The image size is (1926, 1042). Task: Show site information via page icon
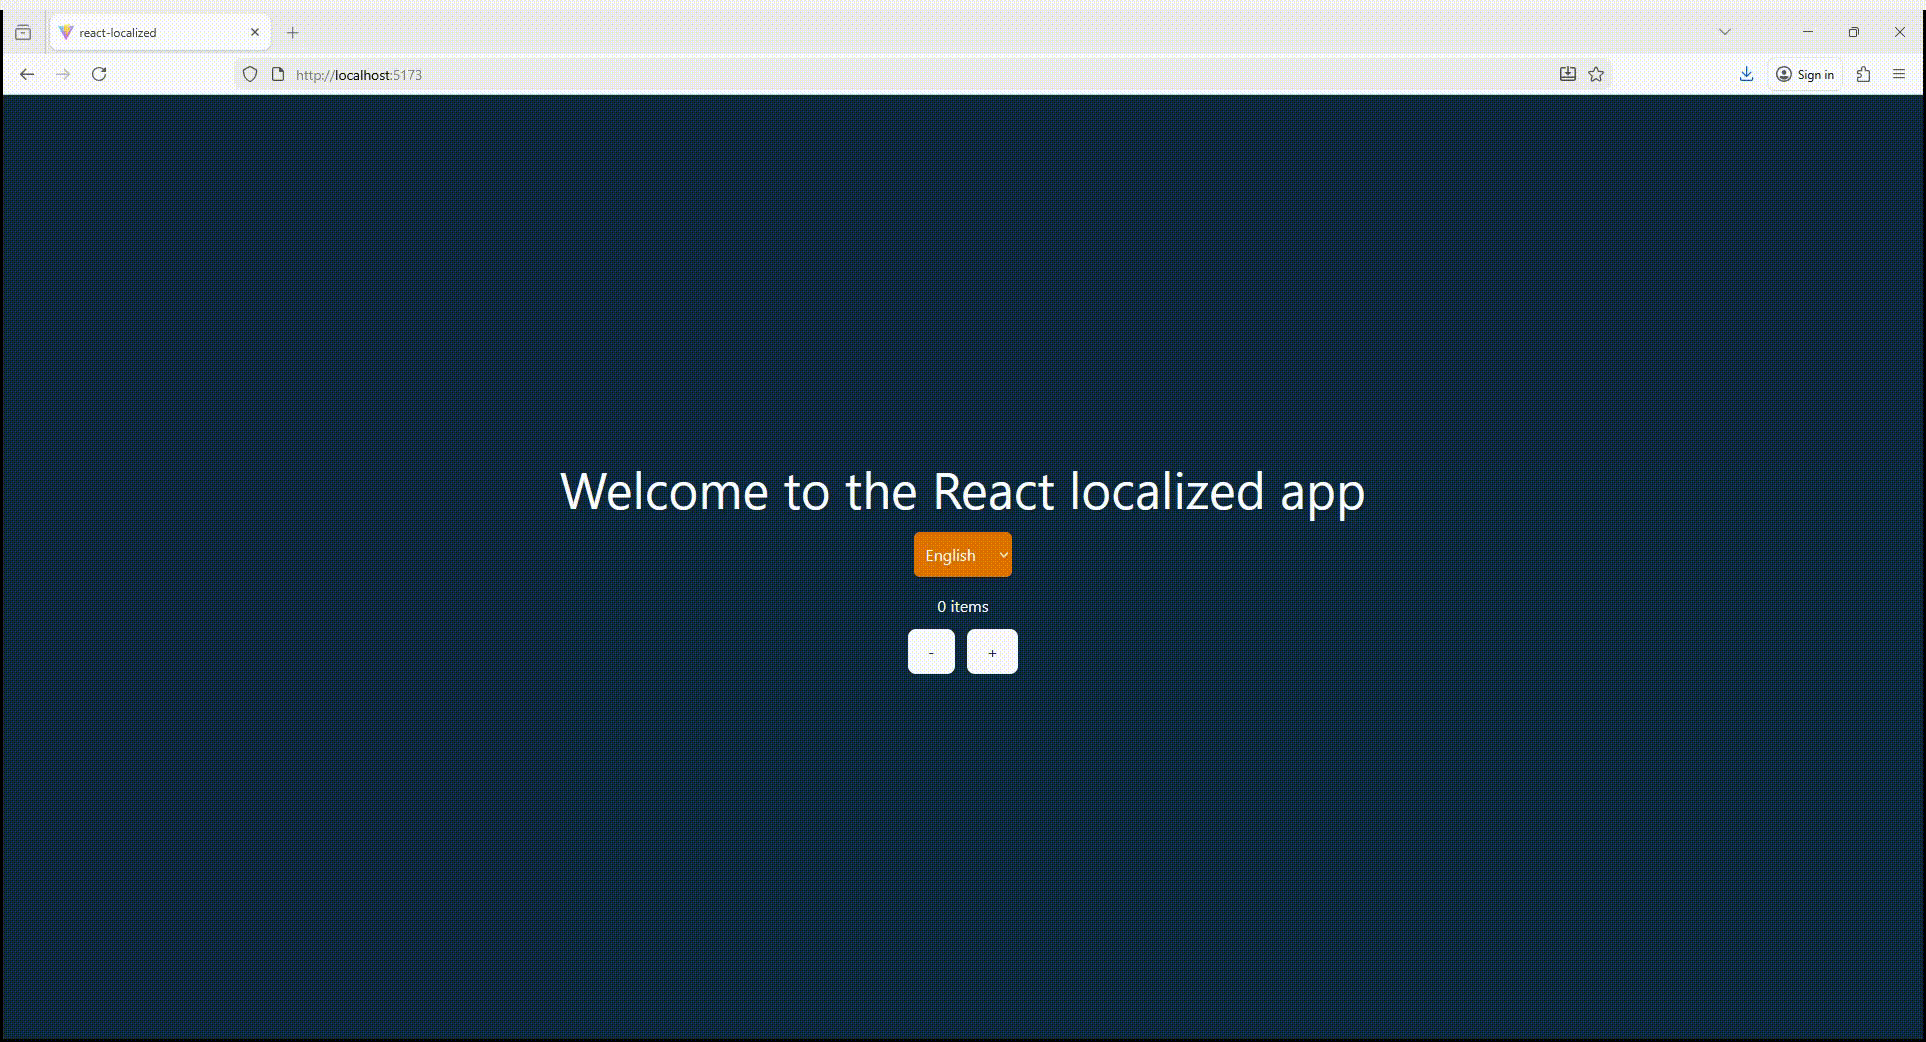[x=278, y=74]
